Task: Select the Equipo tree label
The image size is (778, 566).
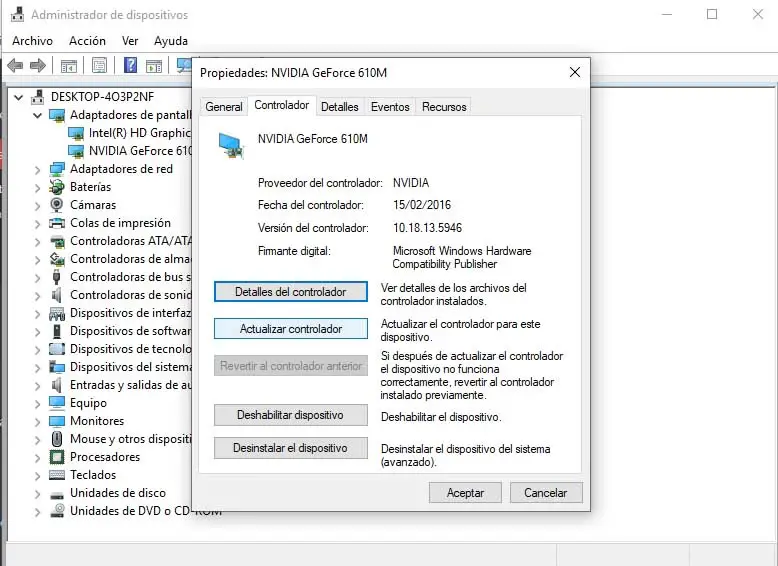Action: (88, 403)
